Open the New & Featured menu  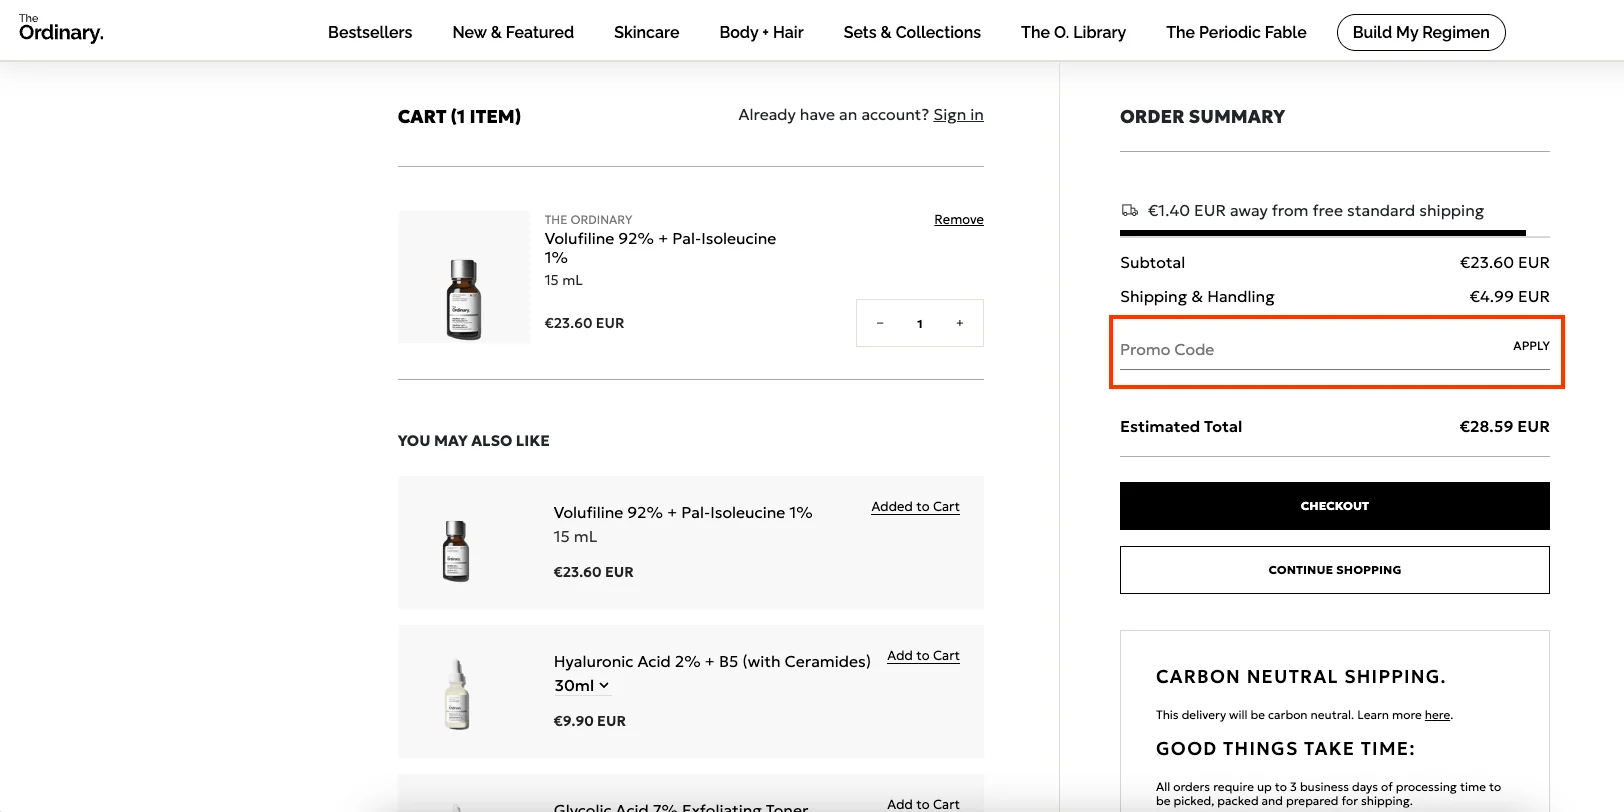pos(513,32)
